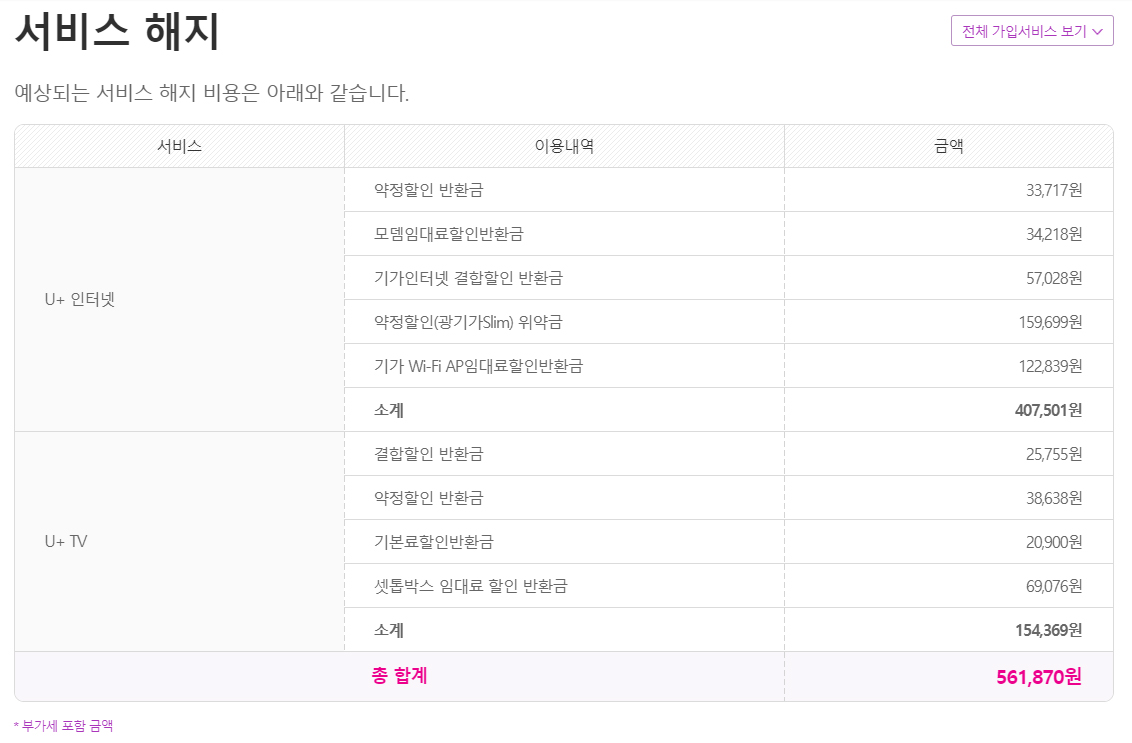This screenshot has width=1132, height=743.
Task: Select the U+ 인터넷 service cell
Action: 80,299
